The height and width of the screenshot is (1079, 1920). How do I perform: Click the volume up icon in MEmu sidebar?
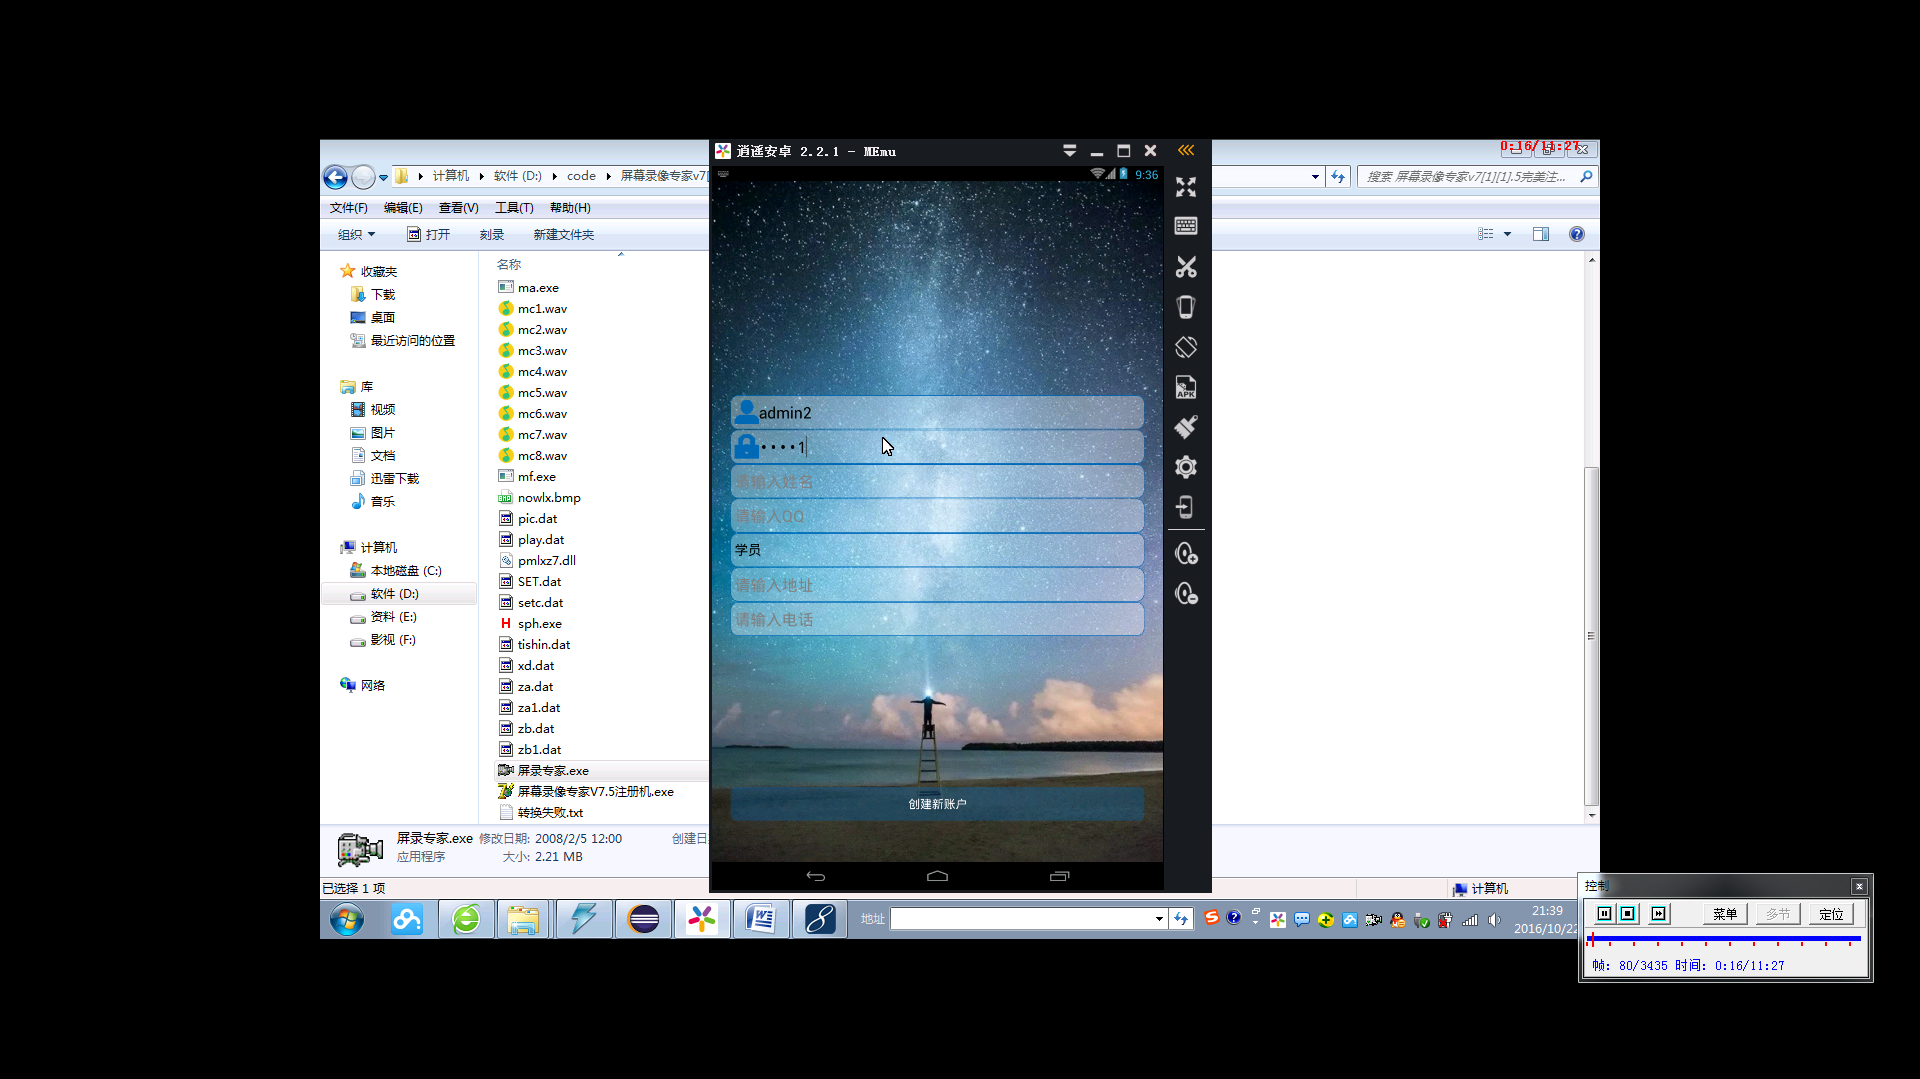pos(1186,554)
